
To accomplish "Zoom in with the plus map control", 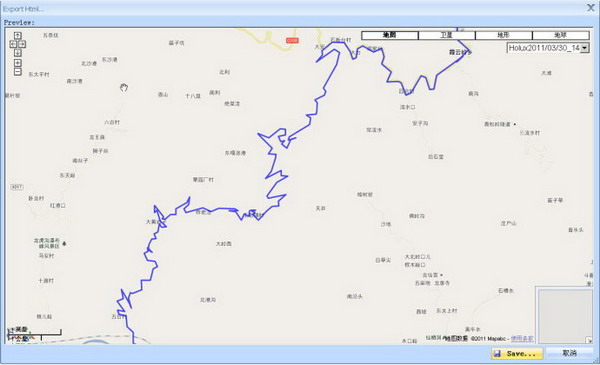I will pos(18,63).
